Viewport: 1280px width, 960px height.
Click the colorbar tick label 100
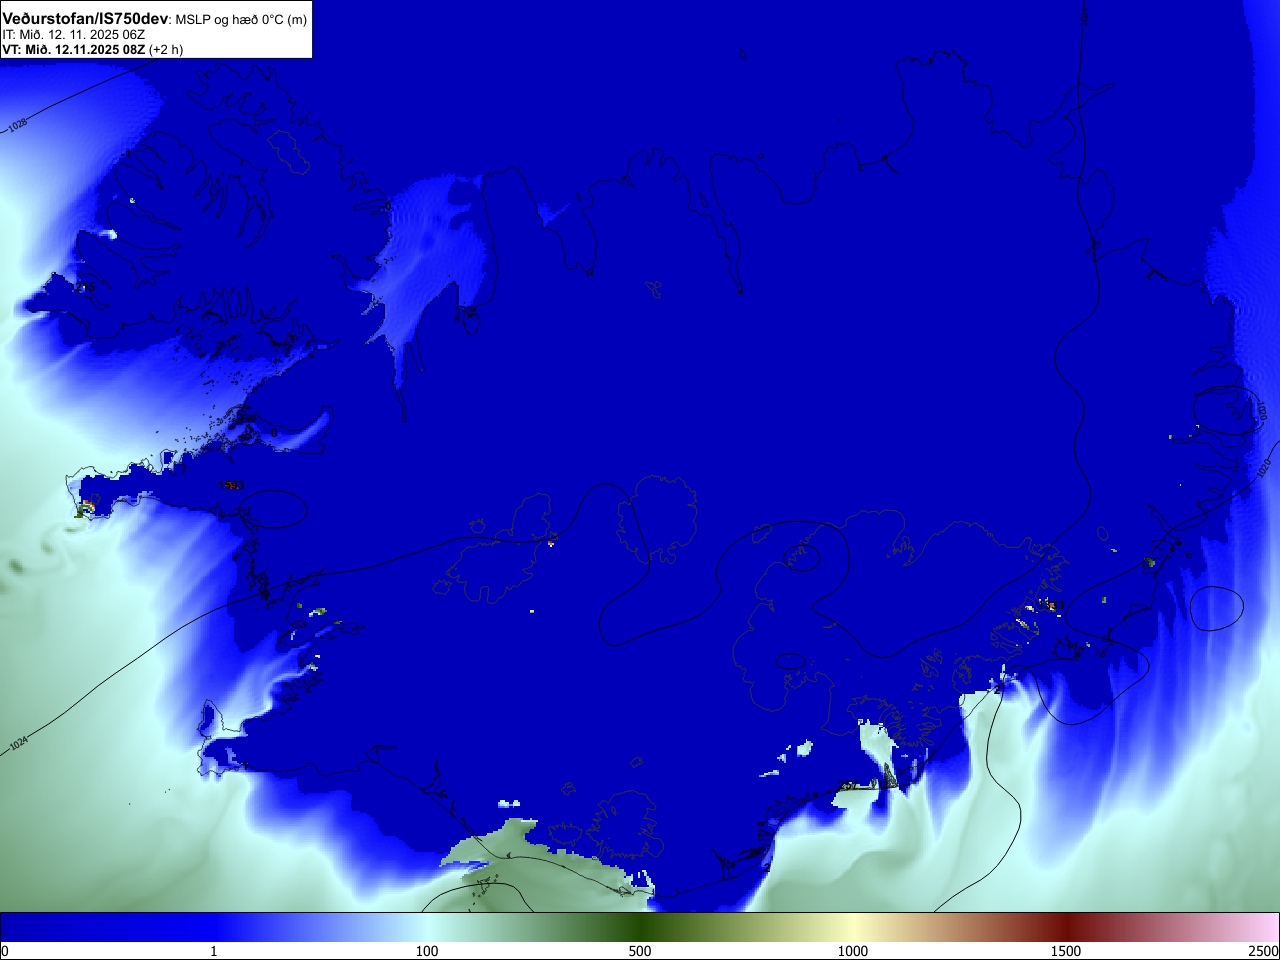coord(427,951)
